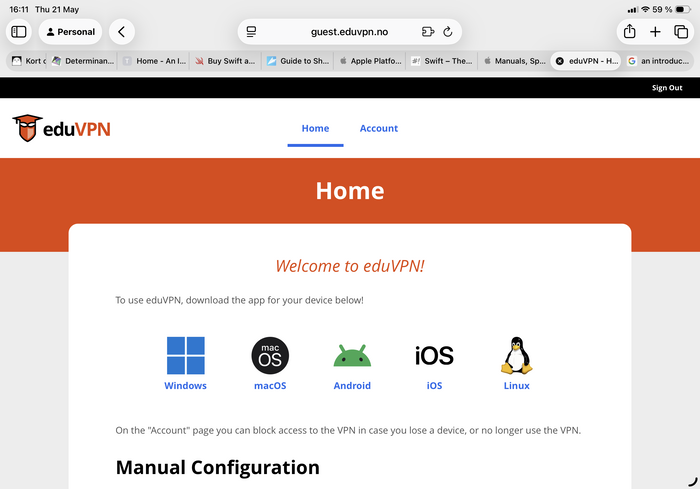The width and height of the screenshot is (700, 489).
Task: Switch to the Home - An I... tab
Action: [154, 61]
